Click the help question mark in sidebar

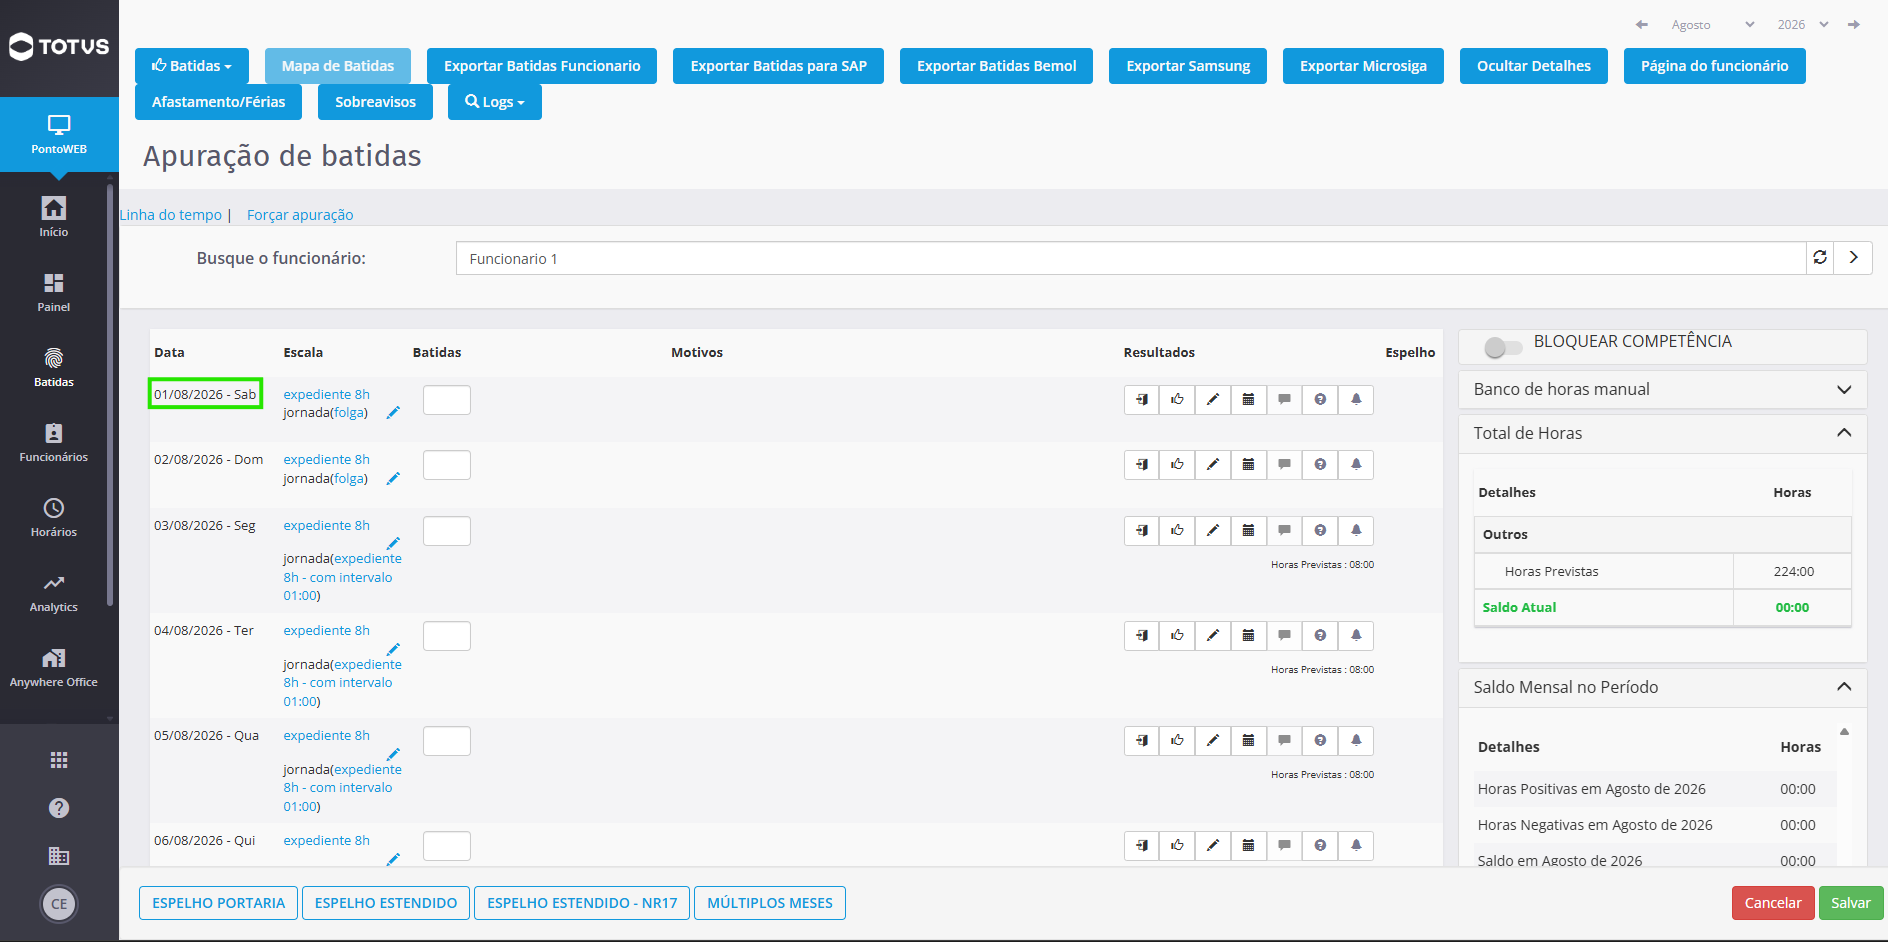pyautogui.click(x=59, y=808)
